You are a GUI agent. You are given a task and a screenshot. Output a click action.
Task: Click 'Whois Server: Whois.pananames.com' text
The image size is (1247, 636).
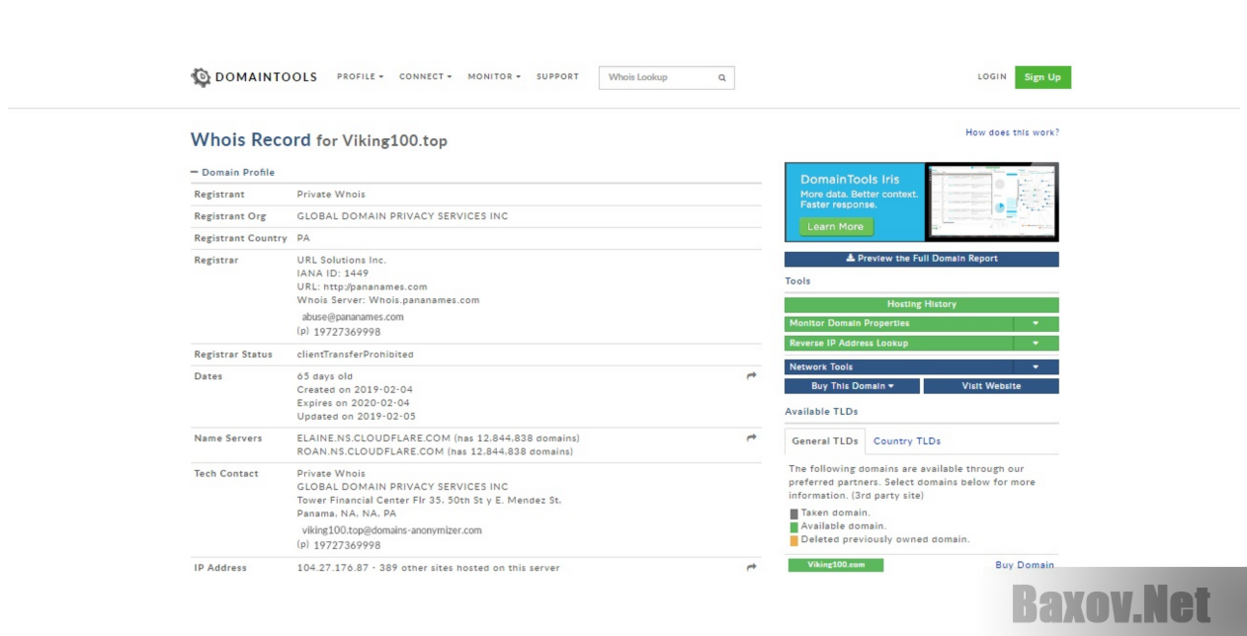(388, 300)
